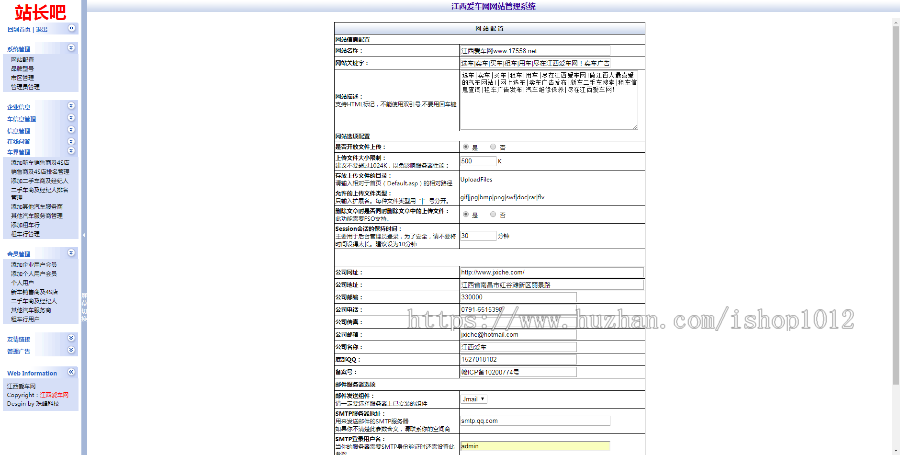Collapse the 会员管理 sidebar section arrow
The width and height of the screenshot is (900, 455).
pyautogui.click(x=71, y=253)
